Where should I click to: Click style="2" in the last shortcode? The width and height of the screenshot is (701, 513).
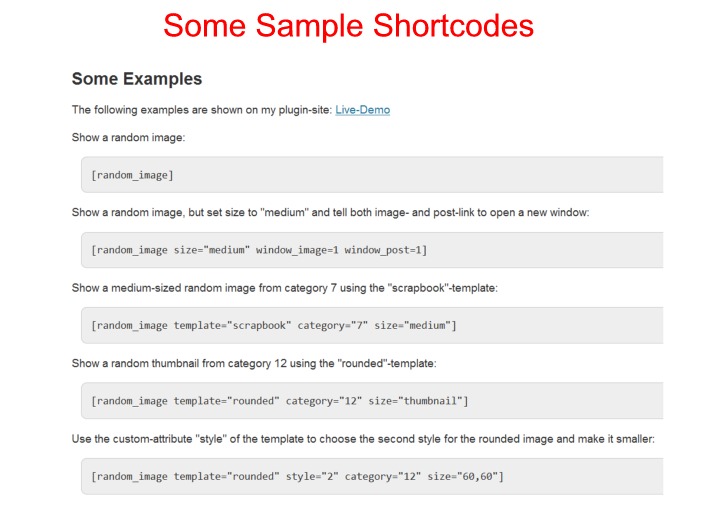312,476
